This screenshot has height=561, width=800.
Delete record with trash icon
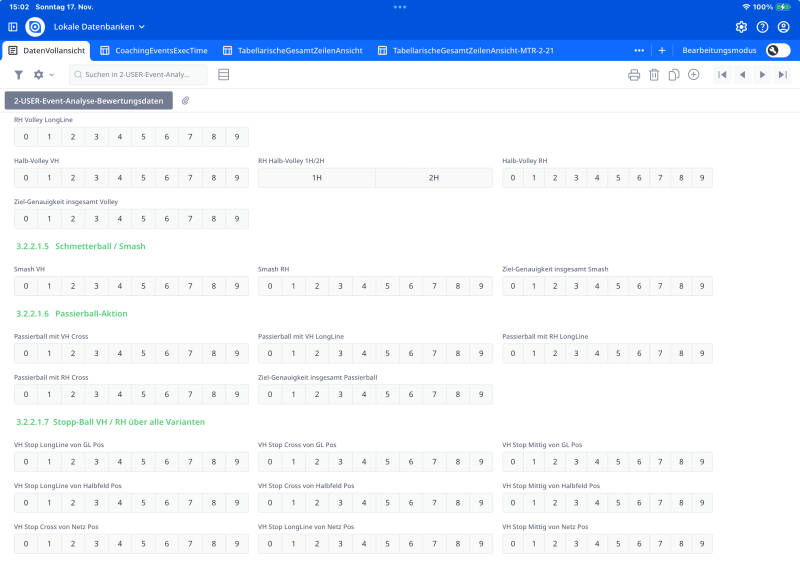[654, 75]
